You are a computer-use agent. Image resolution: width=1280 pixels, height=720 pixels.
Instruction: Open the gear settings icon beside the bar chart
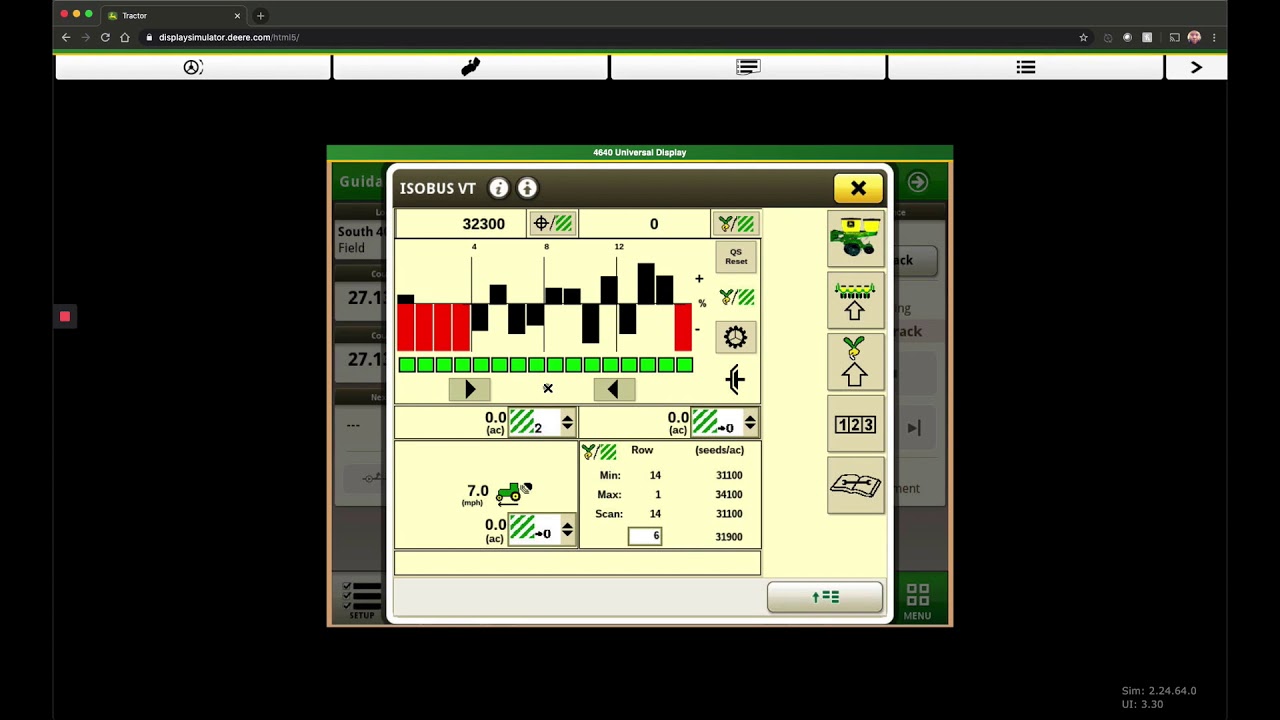pos(735,337)
